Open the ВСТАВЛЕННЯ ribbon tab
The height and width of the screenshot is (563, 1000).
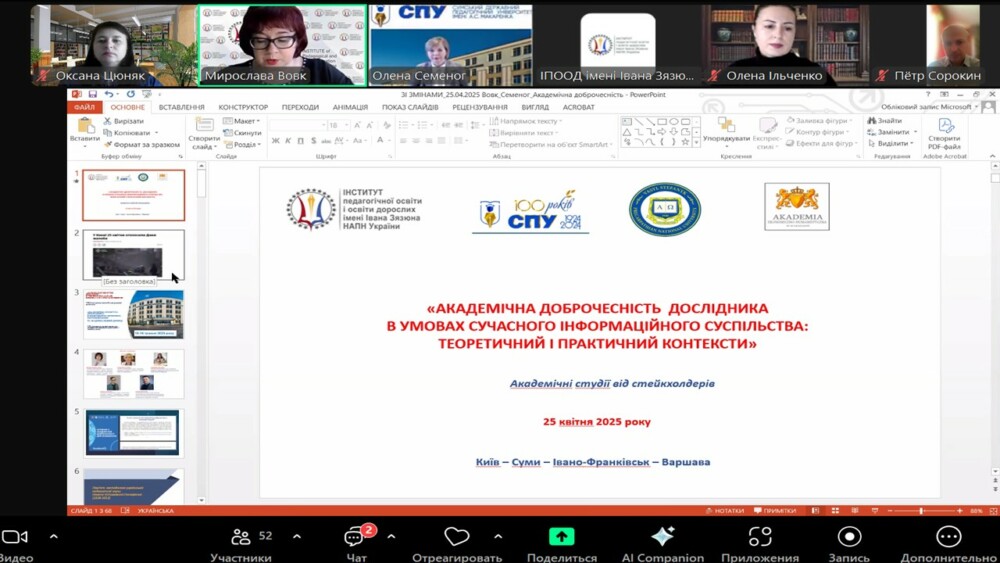coord(181,107)
